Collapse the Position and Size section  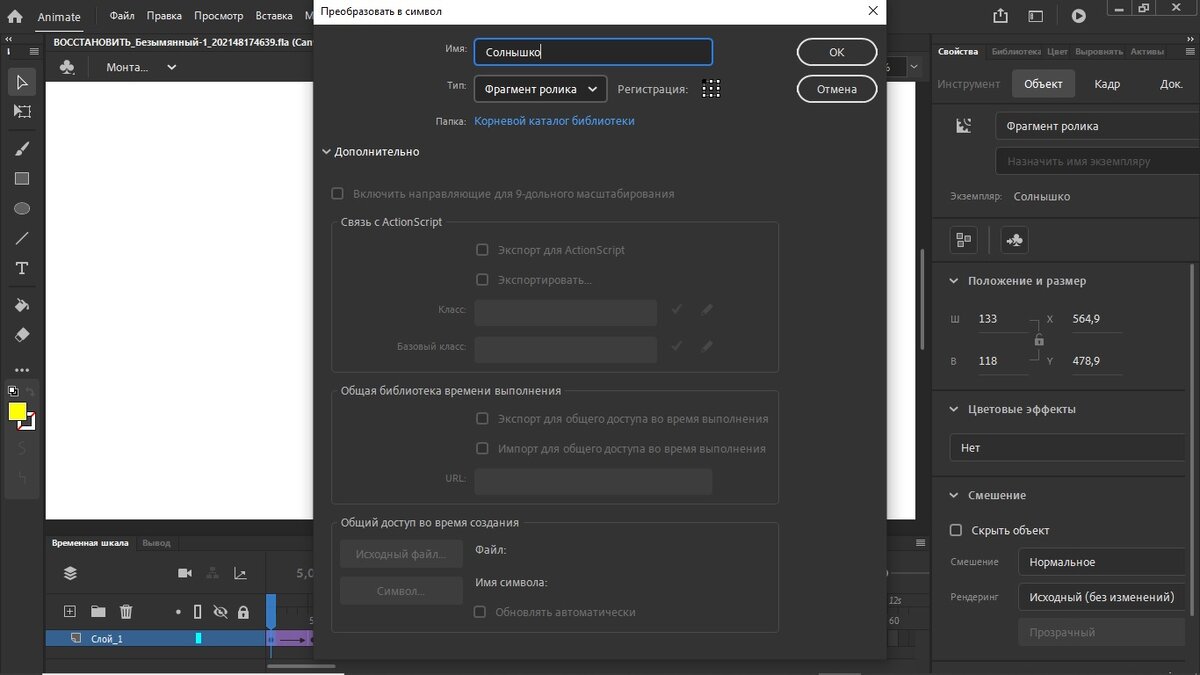point(953,281)
